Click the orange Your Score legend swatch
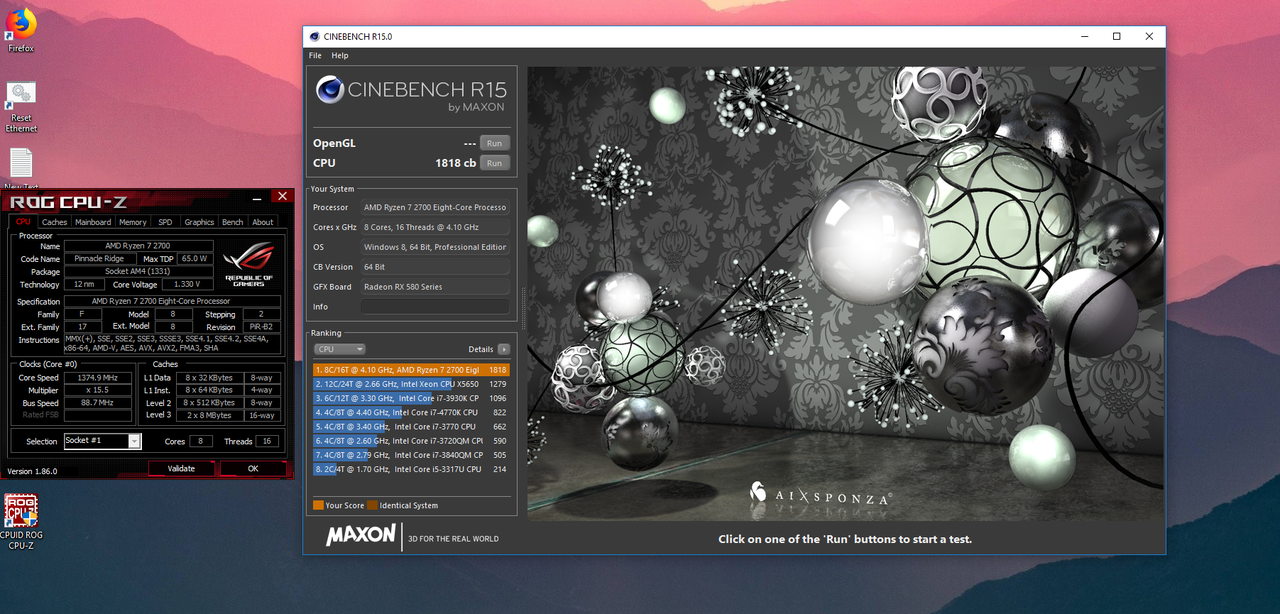The height and width of the screenshot is (614, 1280). pos(318,505)
